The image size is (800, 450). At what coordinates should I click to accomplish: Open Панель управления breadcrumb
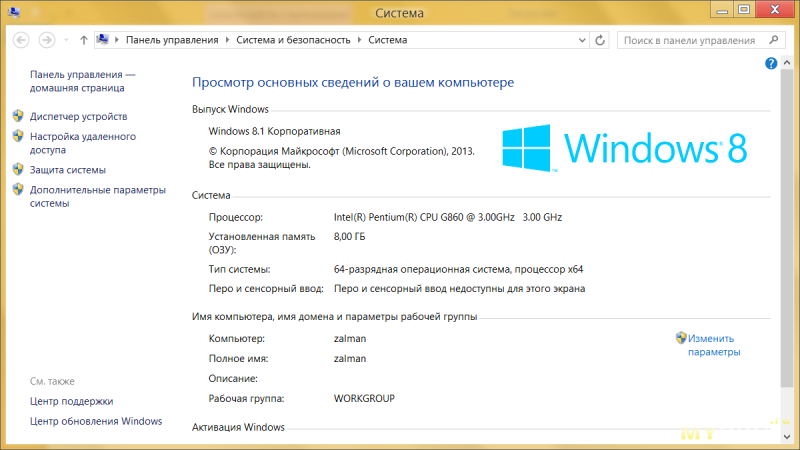(x=172, y=40)
